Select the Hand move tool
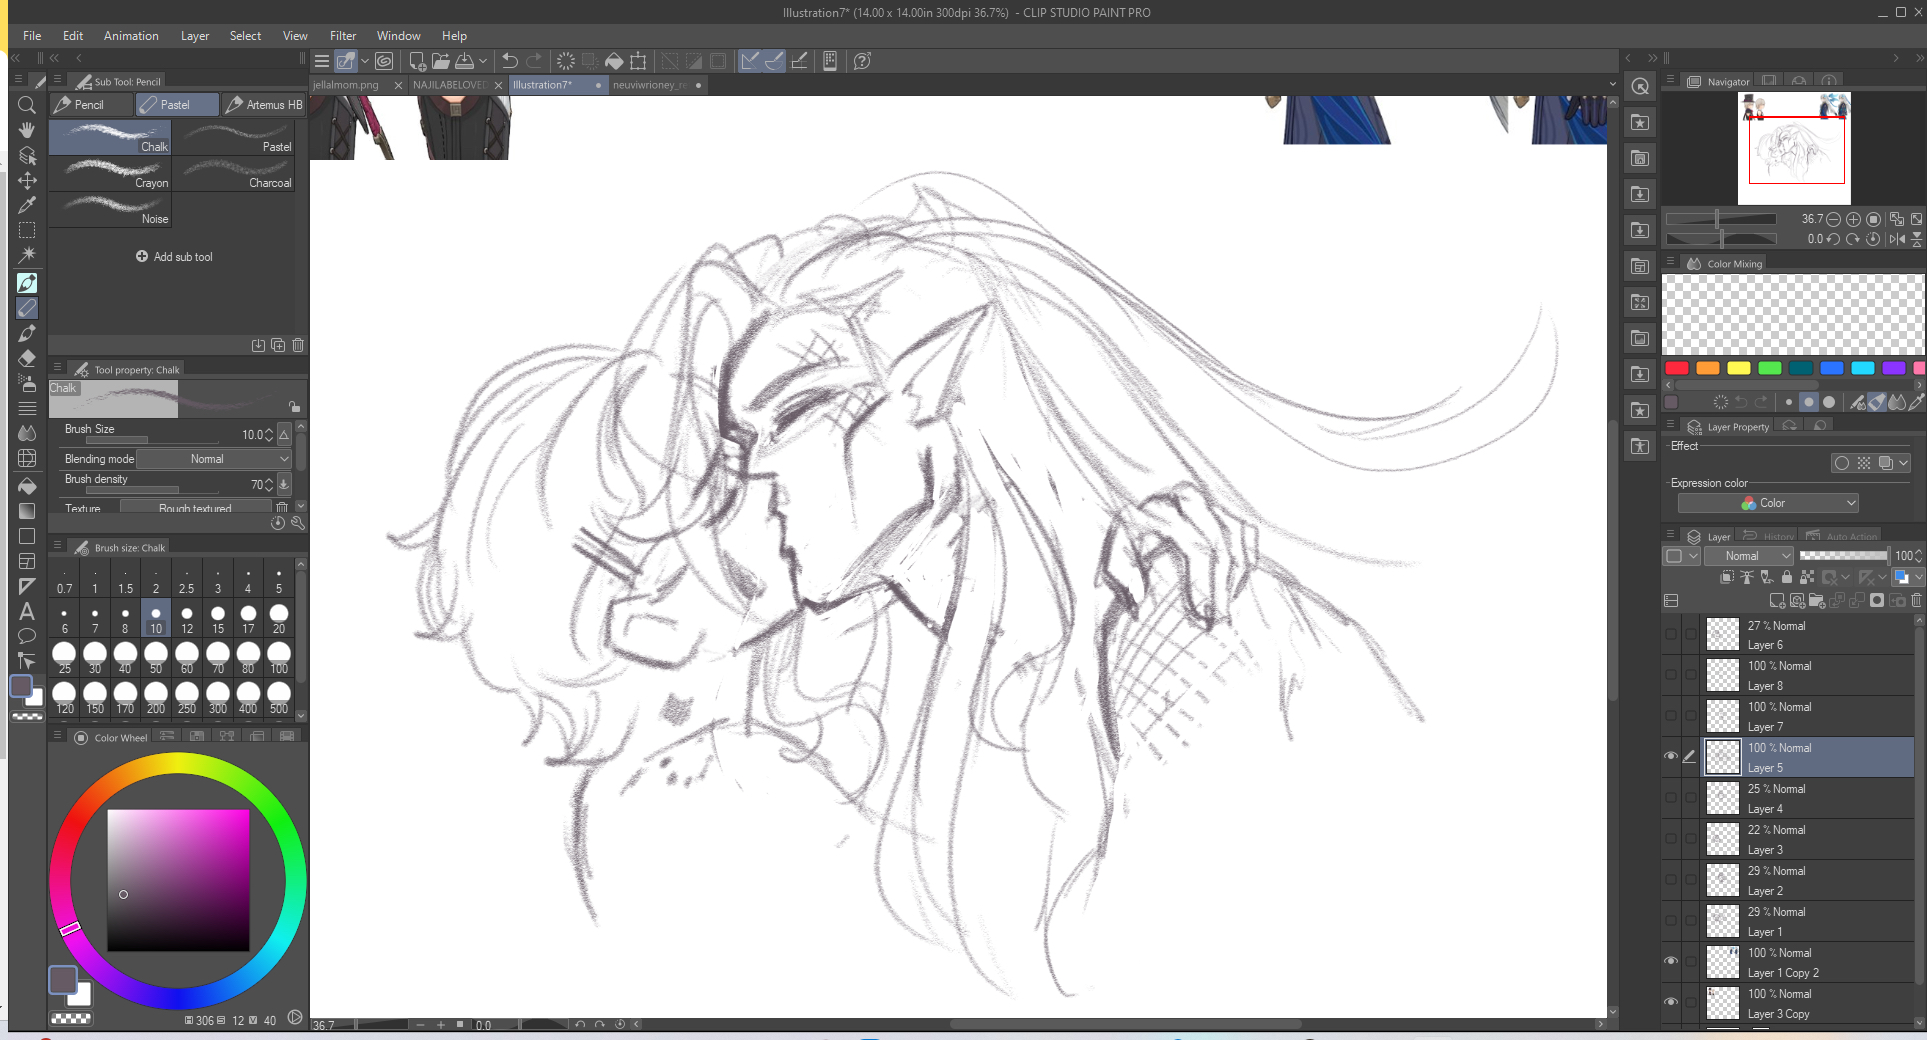This screenshot has width=1927, height=1040. point(27,130)
